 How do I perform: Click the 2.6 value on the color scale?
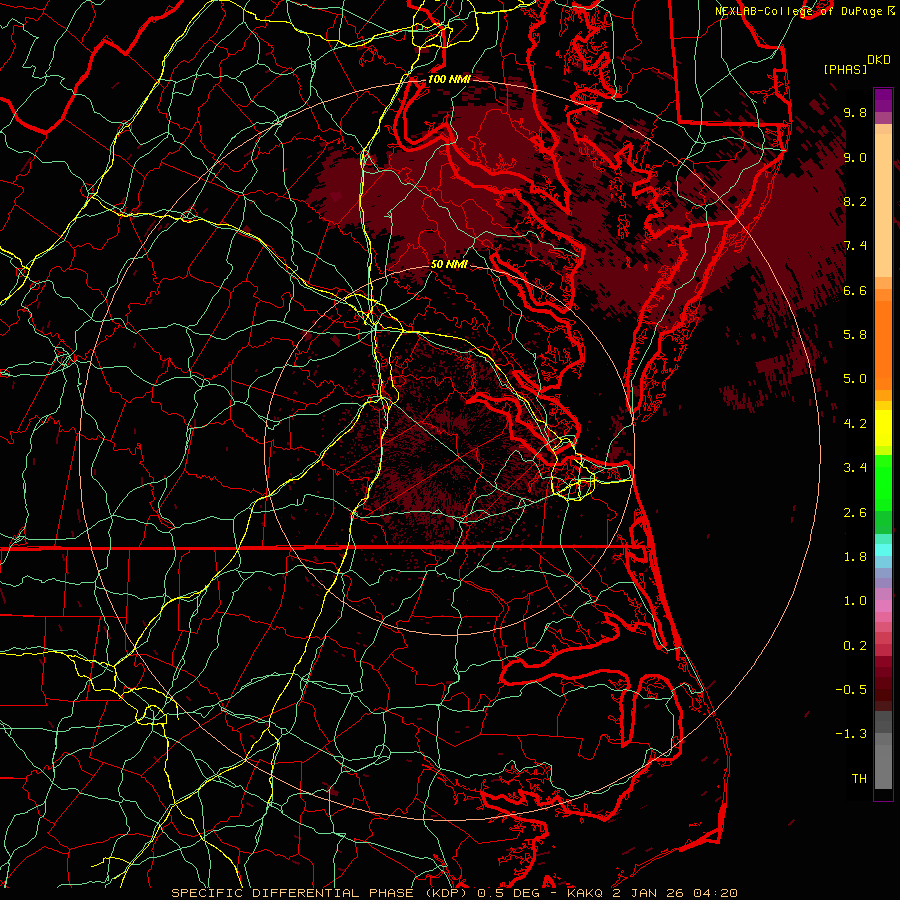click(855, 513)
